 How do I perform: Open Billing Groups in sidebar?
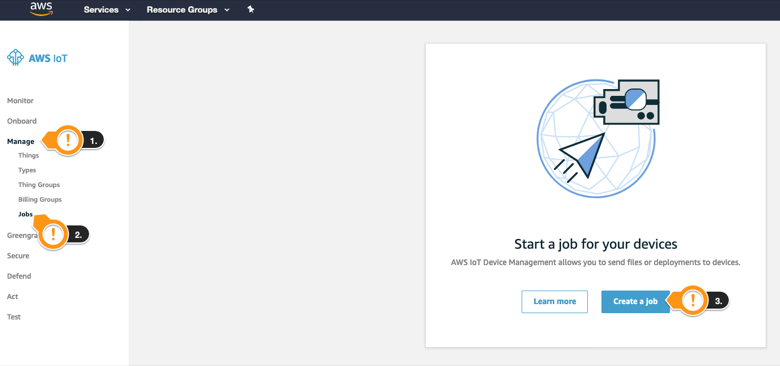pyautogui.click(x=40, y=199)
